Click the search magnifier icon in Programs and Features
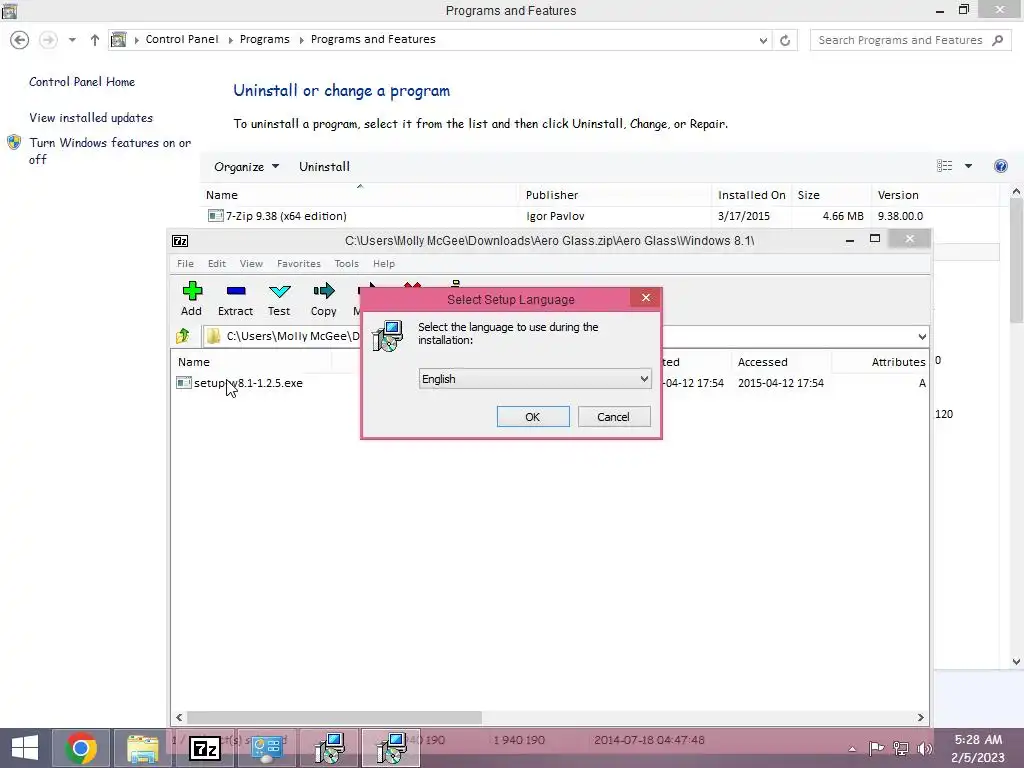The height and width of the screenshot is (768, 1024). tap(997, 40)
